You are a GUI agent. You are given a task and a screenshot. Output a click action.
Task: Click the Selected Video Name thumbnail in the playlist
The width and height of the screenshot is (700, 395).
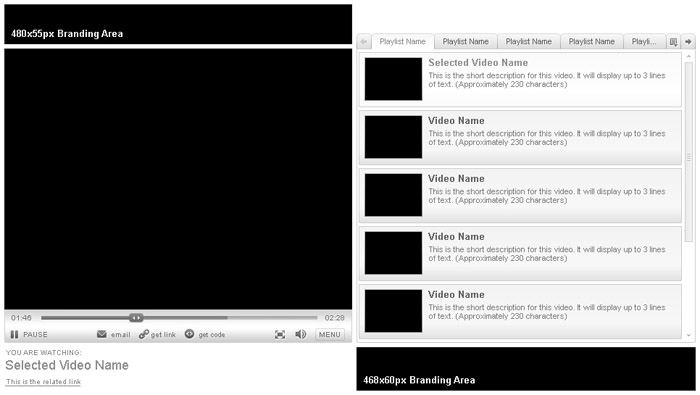tap(393, 79)
